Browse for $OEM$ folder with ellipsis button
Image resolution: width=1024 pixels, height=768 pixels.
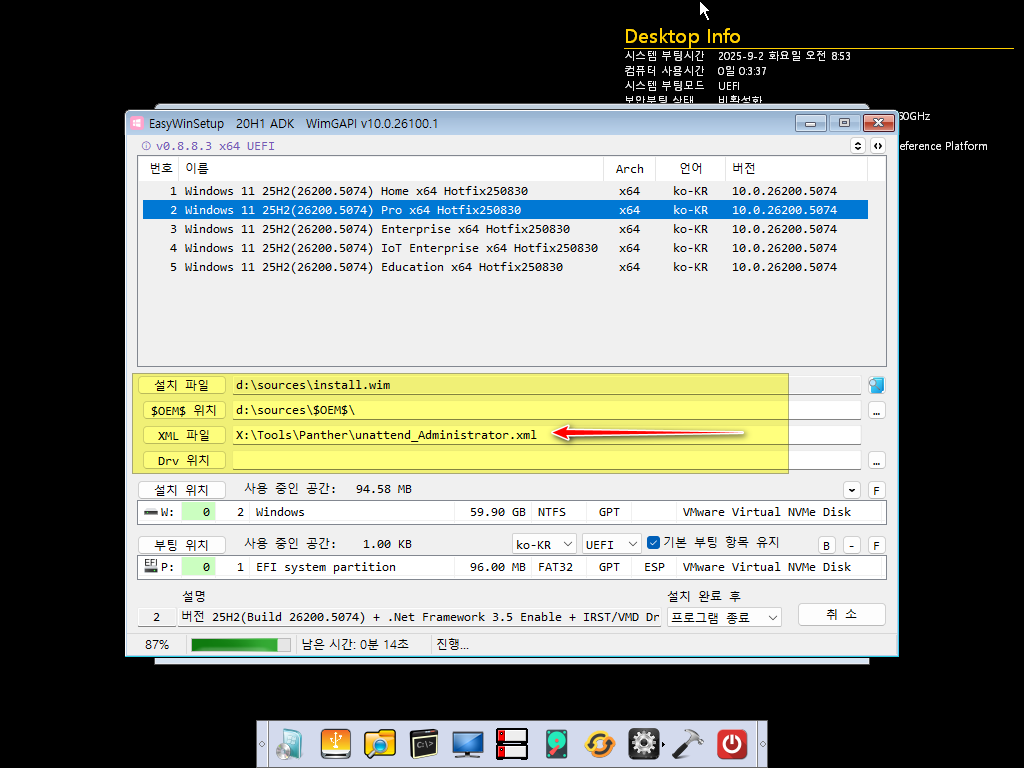[x=876, y=411]
